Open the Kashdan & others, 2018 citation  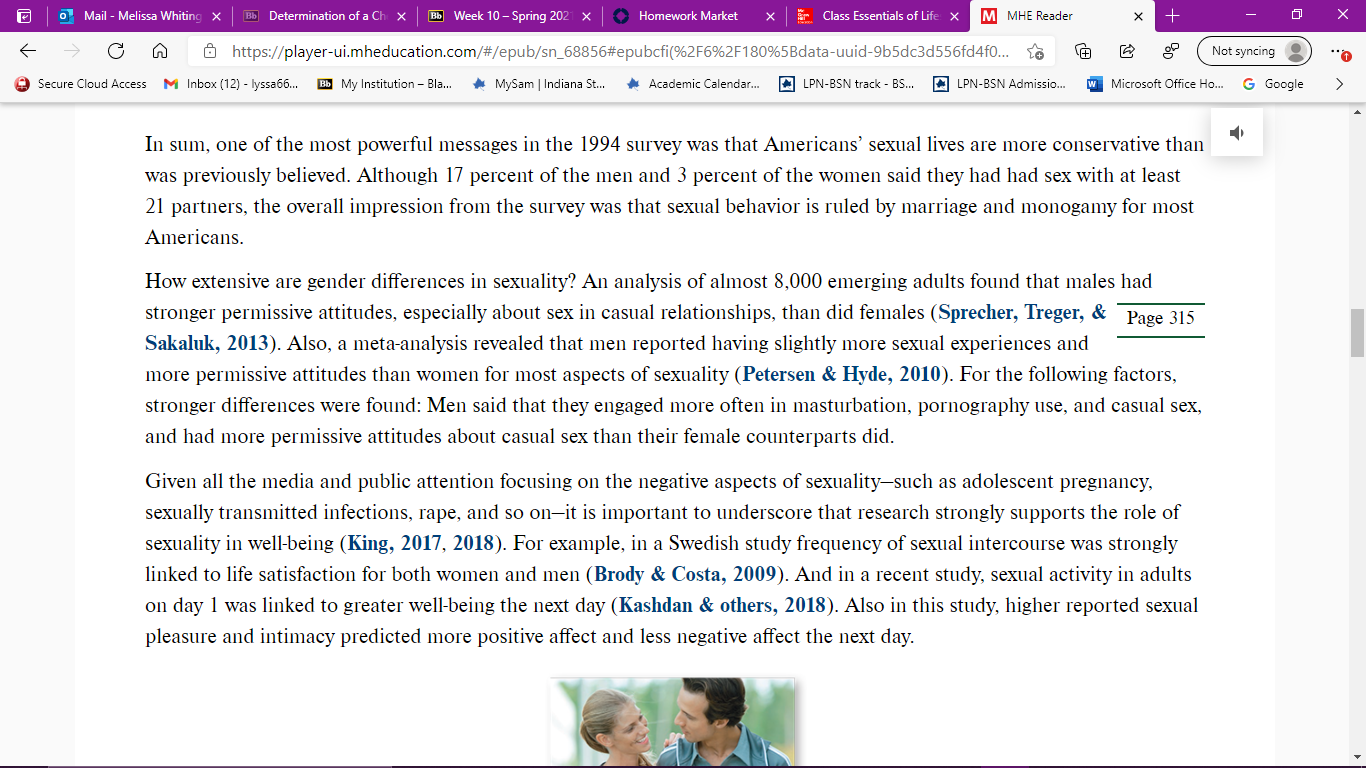pyautogui.click(x=723, y=605)
